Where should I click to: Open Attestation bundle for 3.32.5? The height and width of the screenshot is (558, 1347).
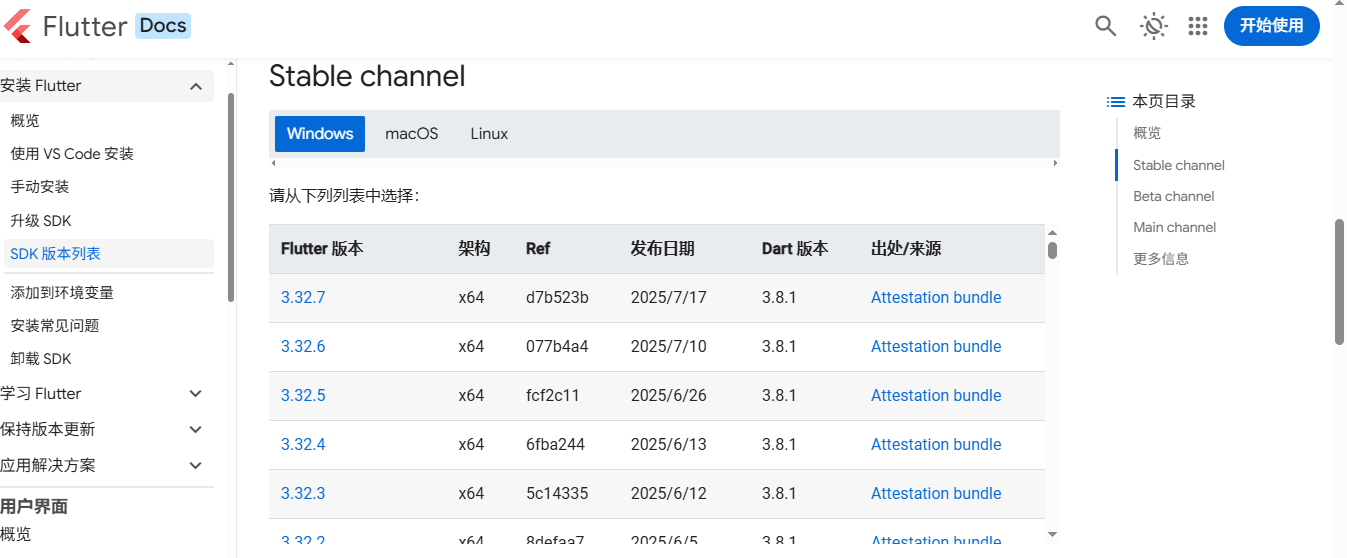click(x=936, y=396)
